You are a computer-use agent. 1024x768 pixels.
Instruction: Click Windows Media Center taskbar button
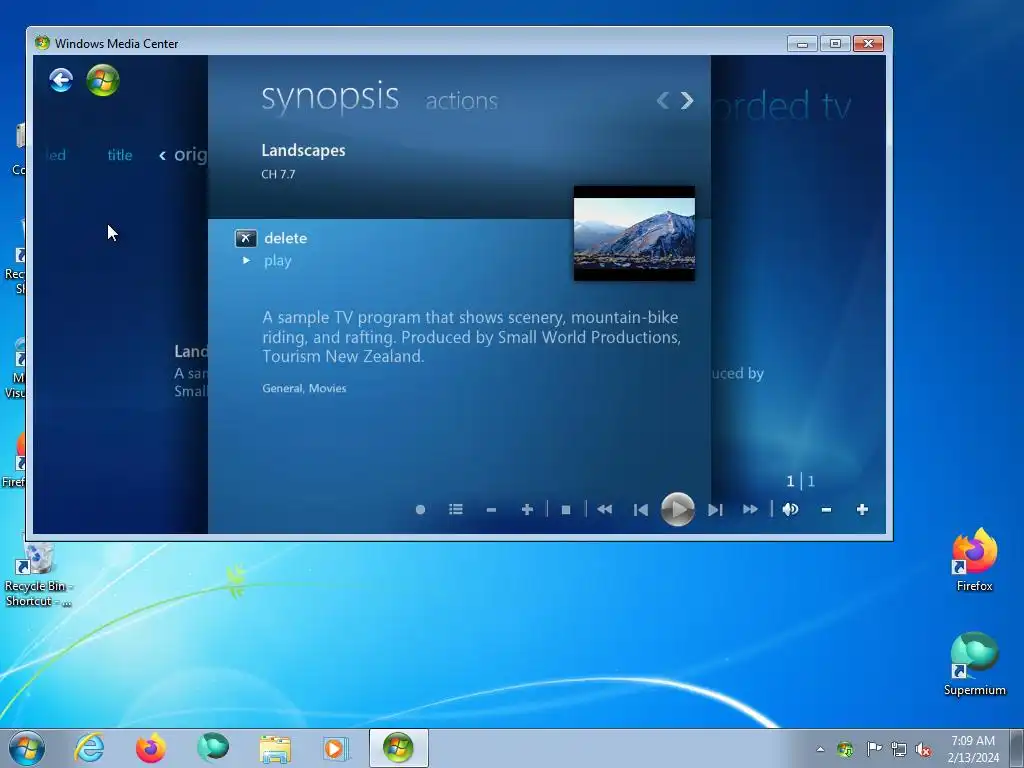398,748
